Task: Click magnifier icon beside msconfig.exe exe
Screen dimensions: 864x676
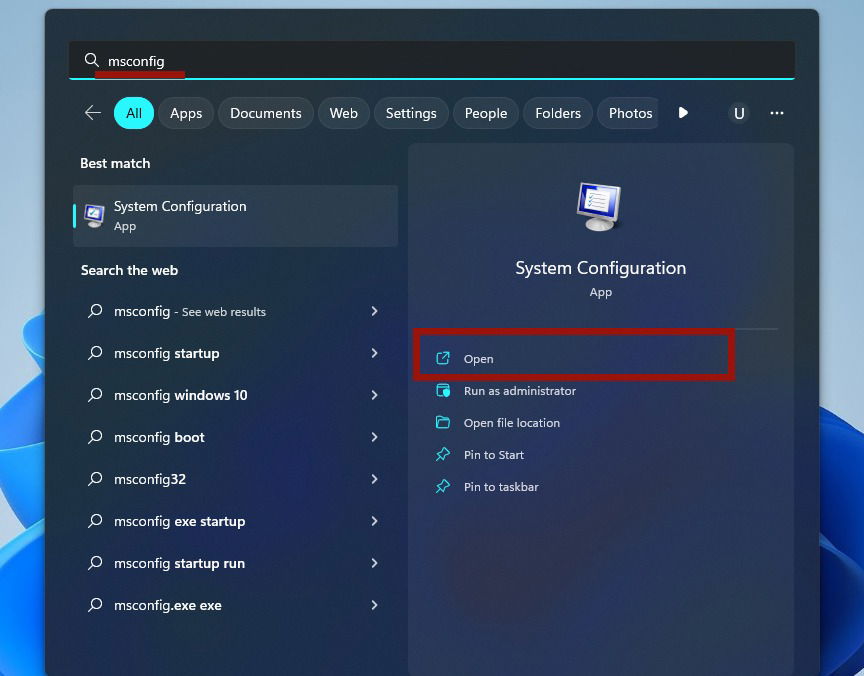Action: (95, 605)
